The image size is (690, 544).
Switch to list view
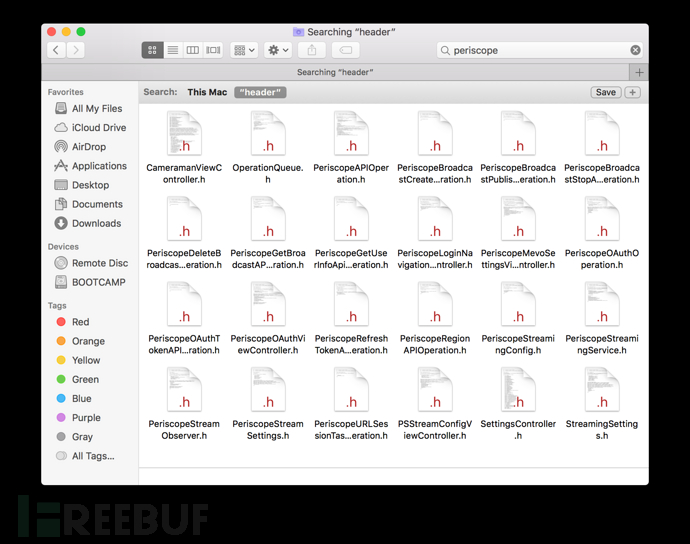point(173,50)
